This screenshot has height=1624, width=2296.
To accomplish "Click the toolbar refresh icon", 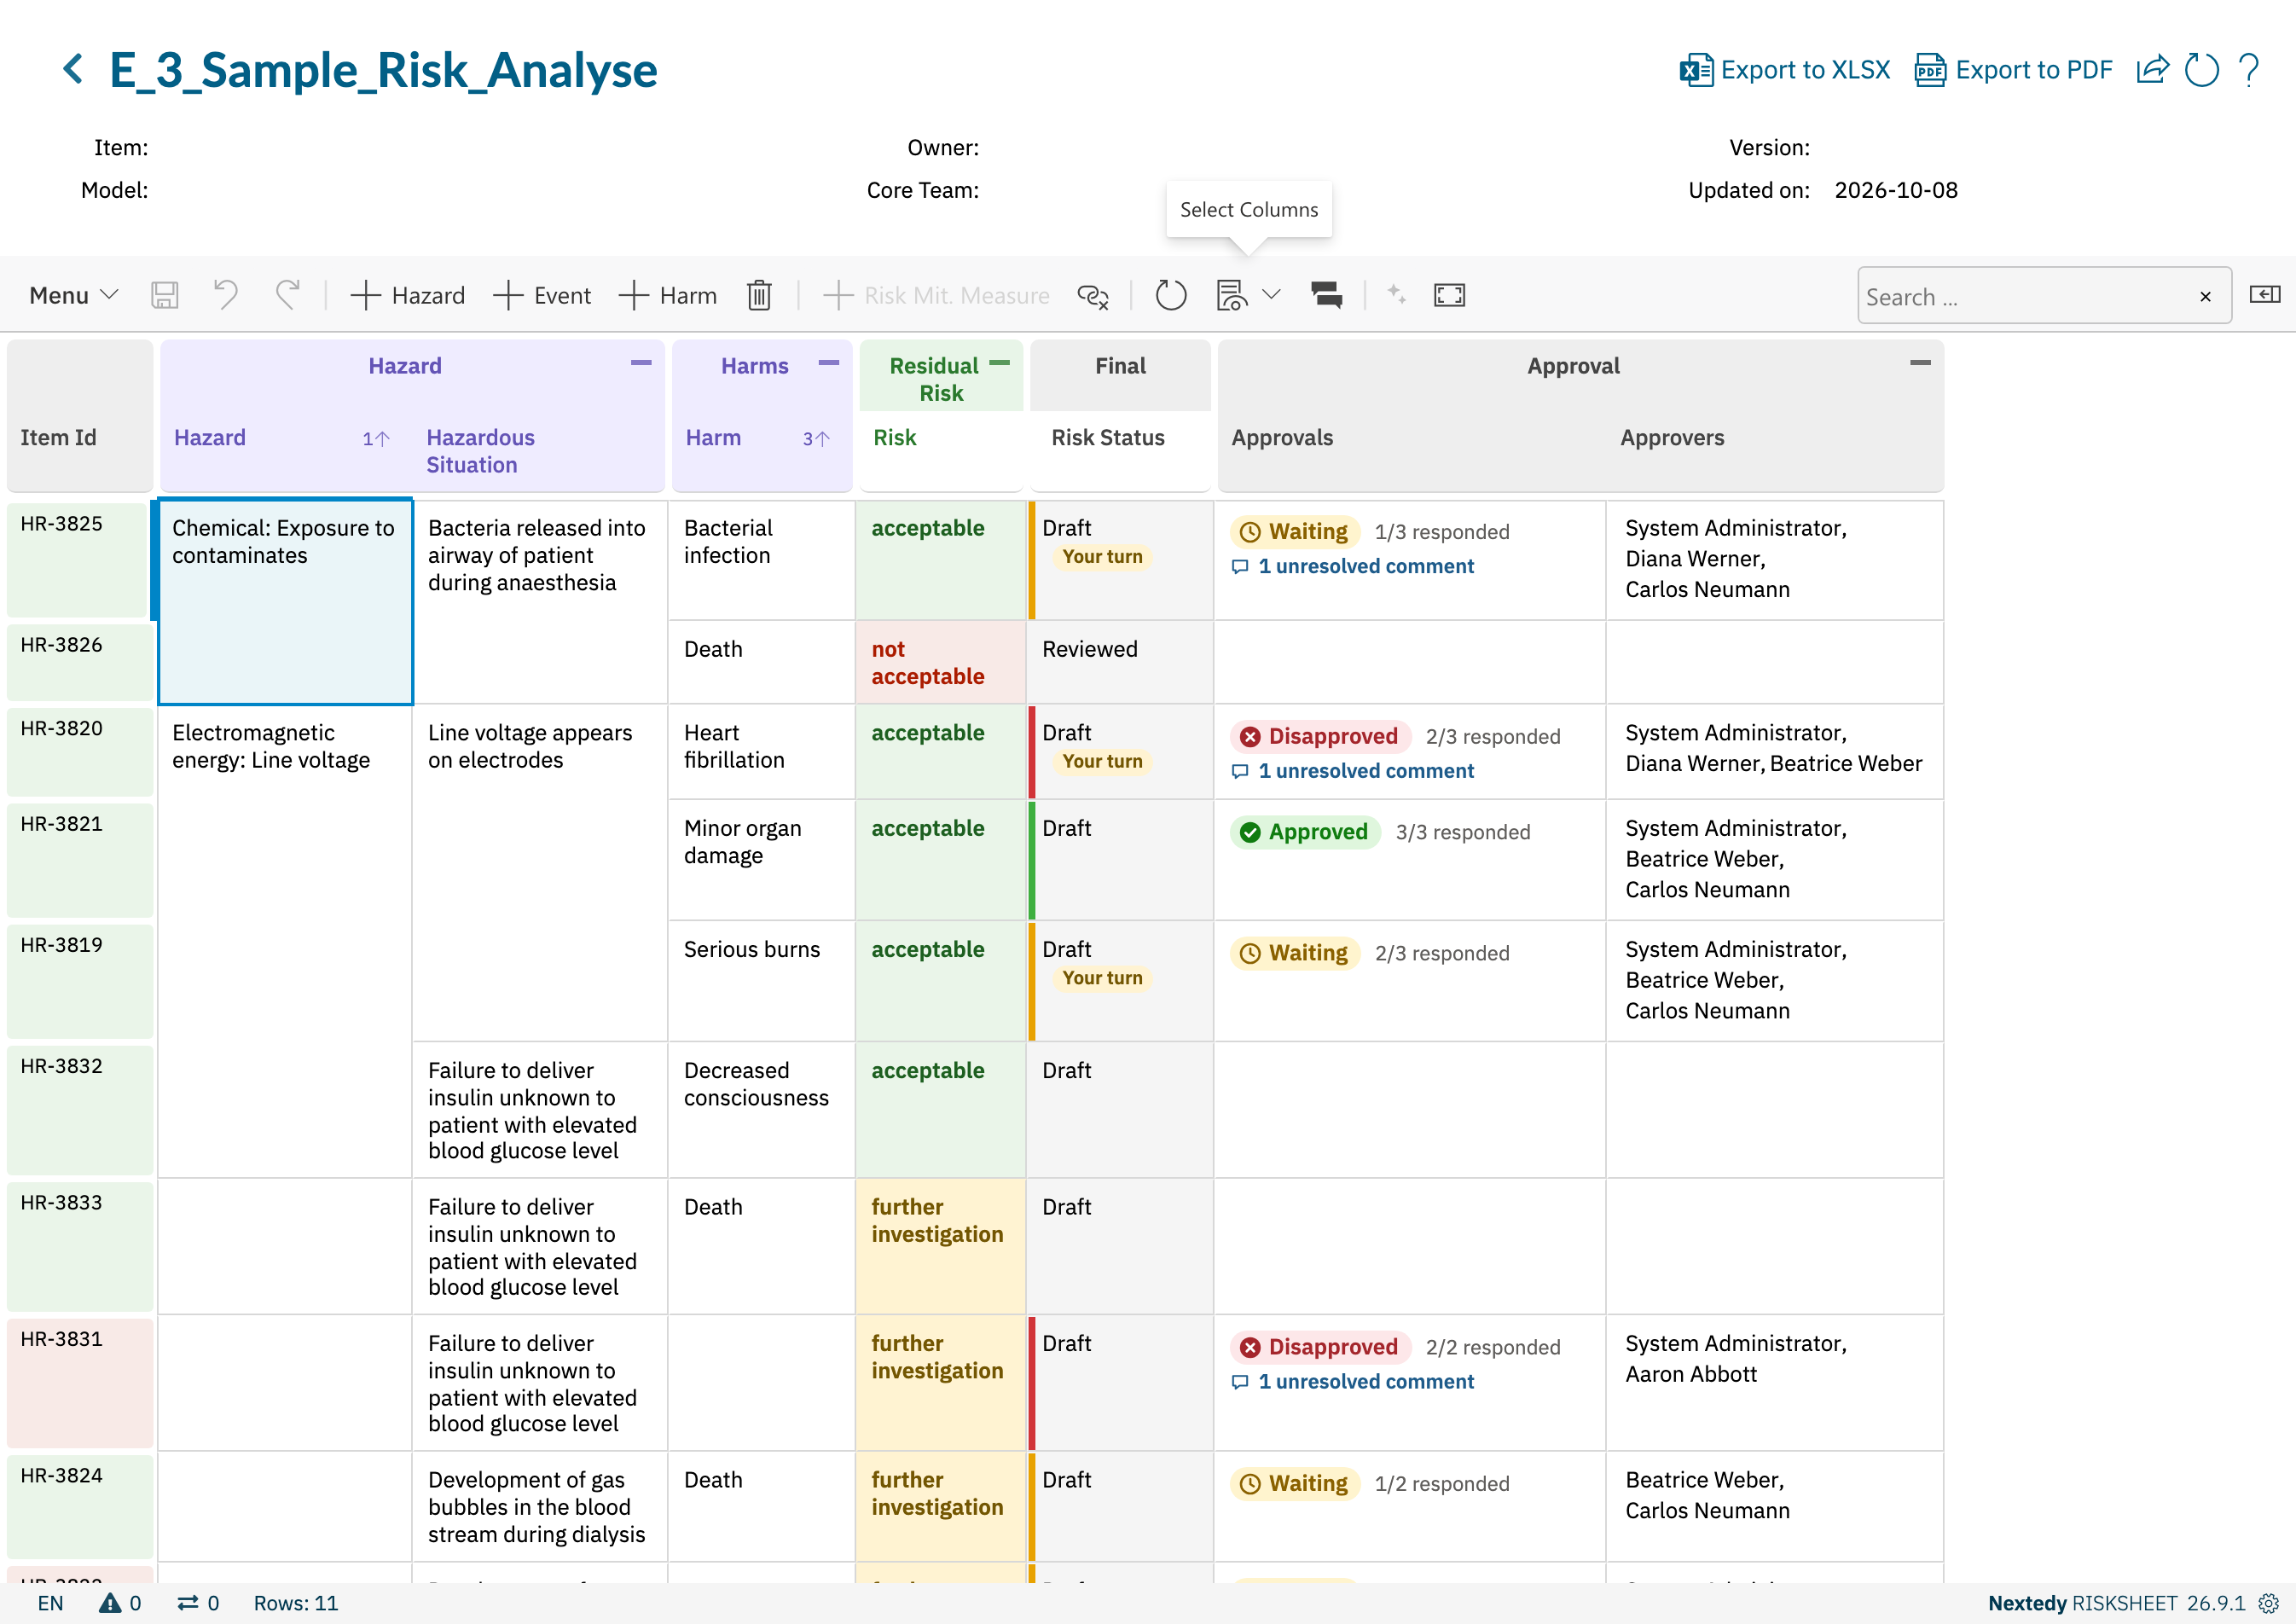I will pyautogui.click(x=1170, y=295).
